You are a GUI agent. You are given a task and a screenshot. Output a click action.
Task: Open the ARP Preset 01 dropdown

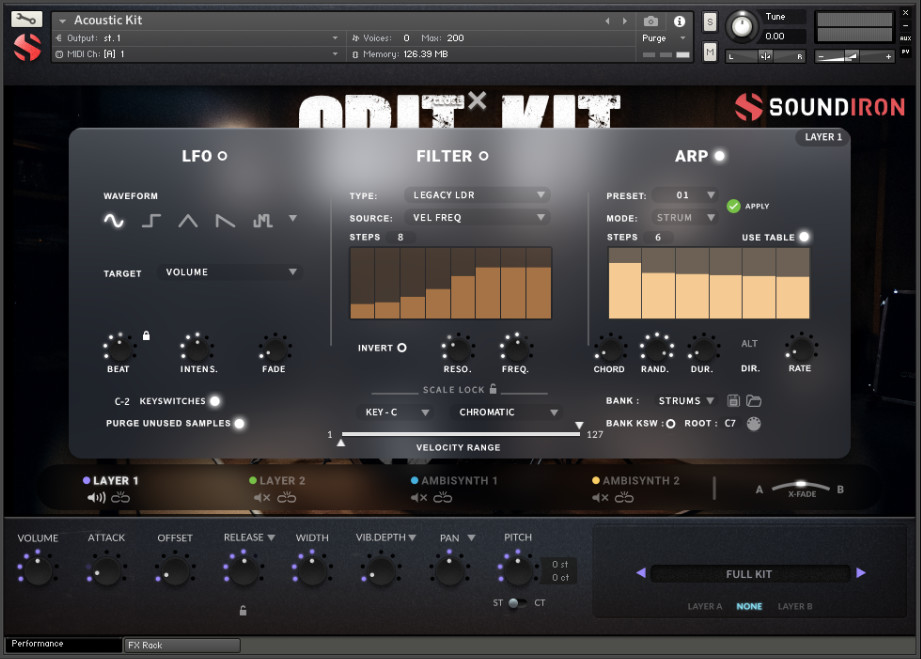[x=685, y=195]
